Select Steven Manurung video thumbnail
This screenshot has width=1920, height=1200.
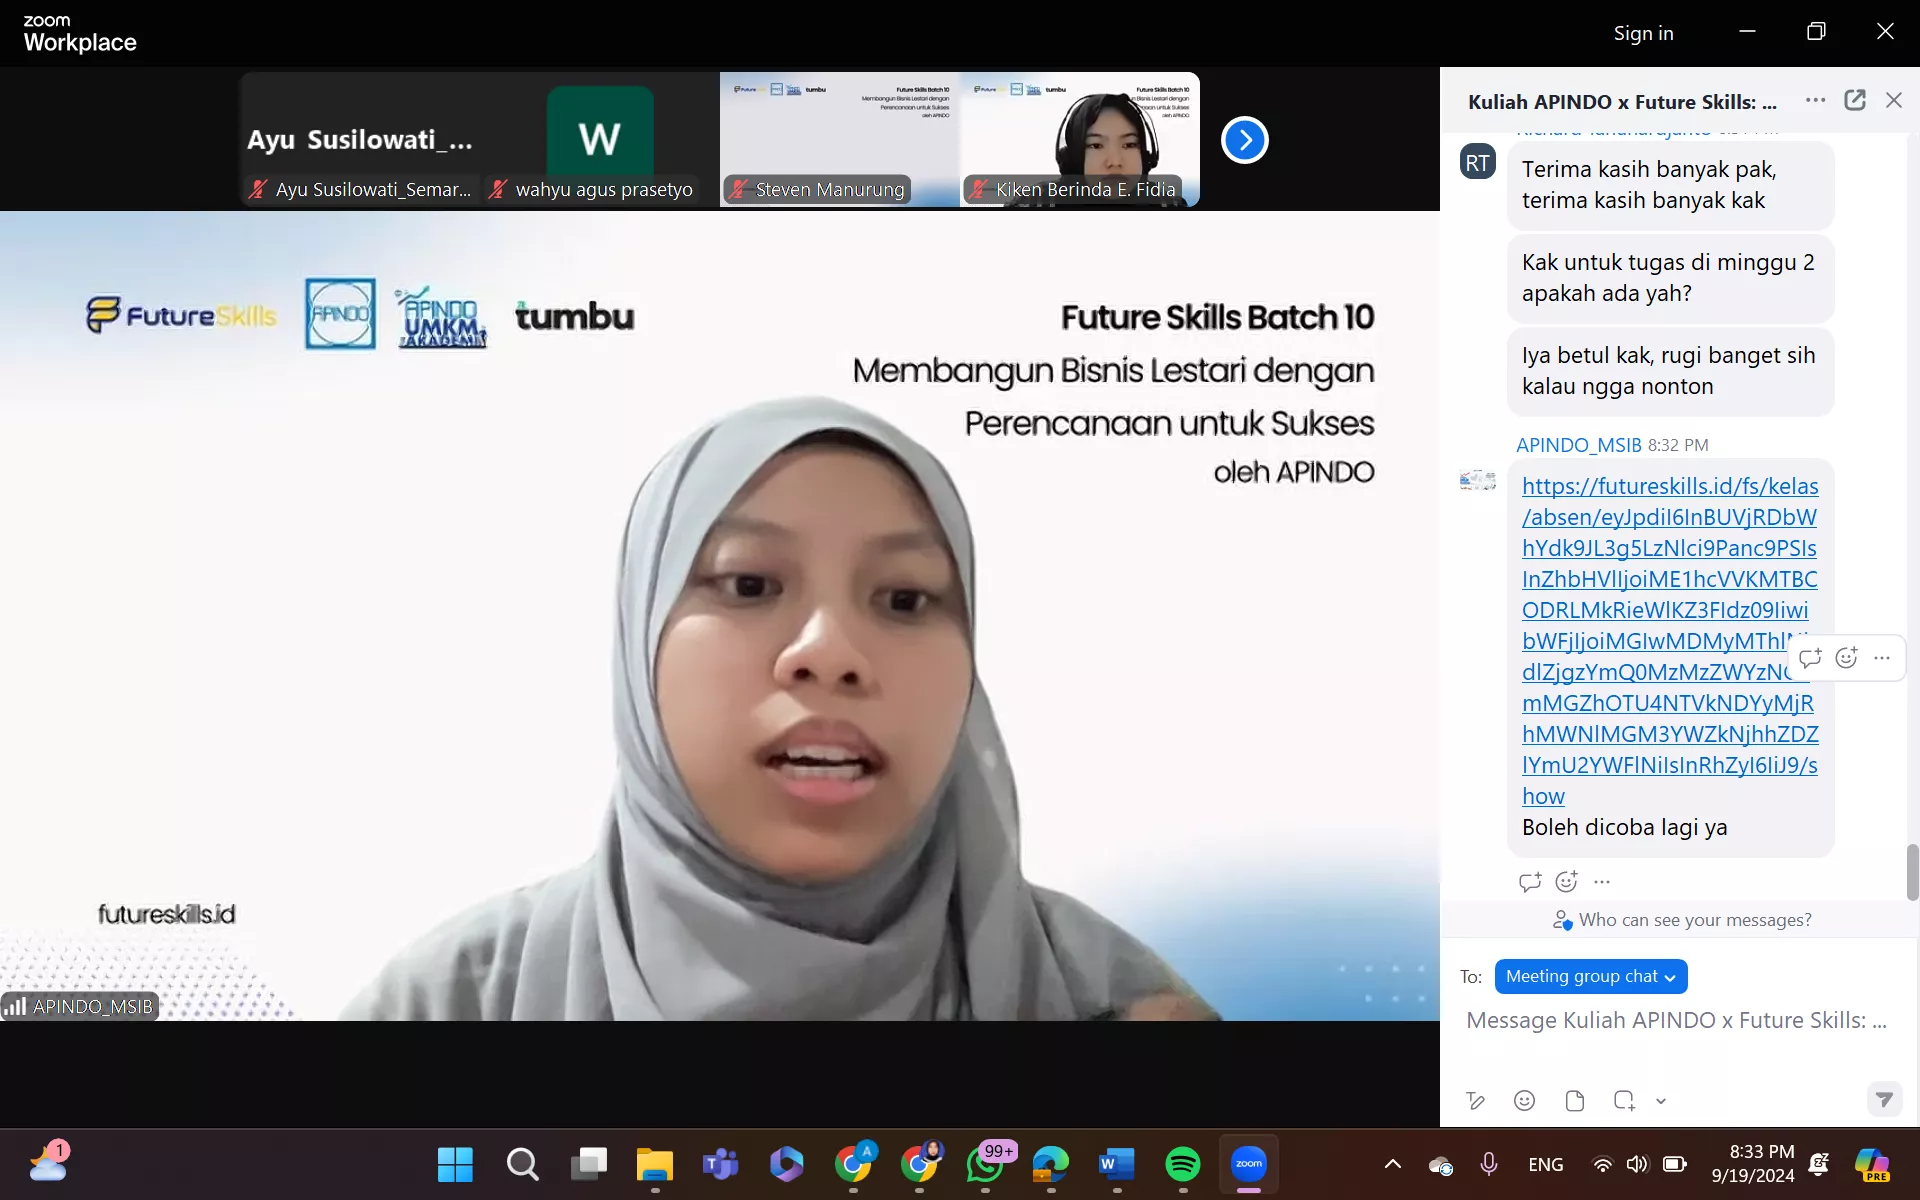pyautogui.click(x=840, y=139)
